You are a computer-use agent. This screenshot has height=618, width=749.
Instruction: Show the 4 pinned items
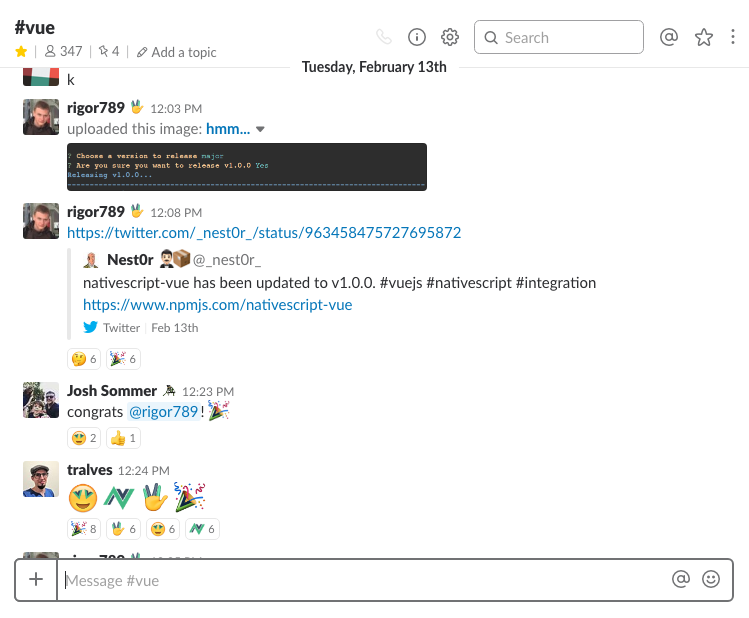[x=109, y=51]
